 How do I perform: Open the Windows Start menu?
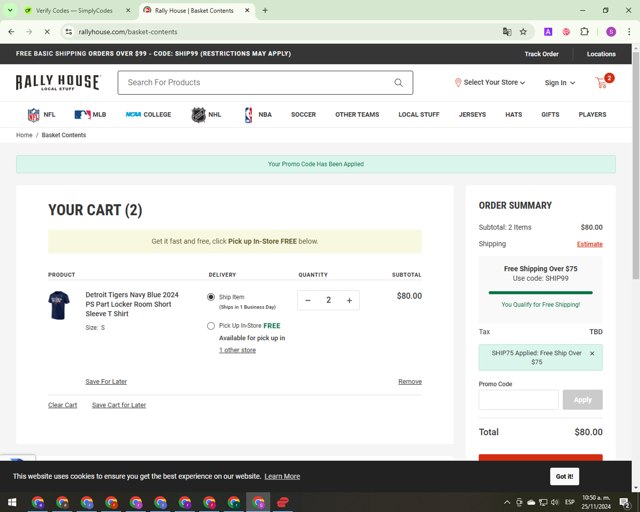12,502
